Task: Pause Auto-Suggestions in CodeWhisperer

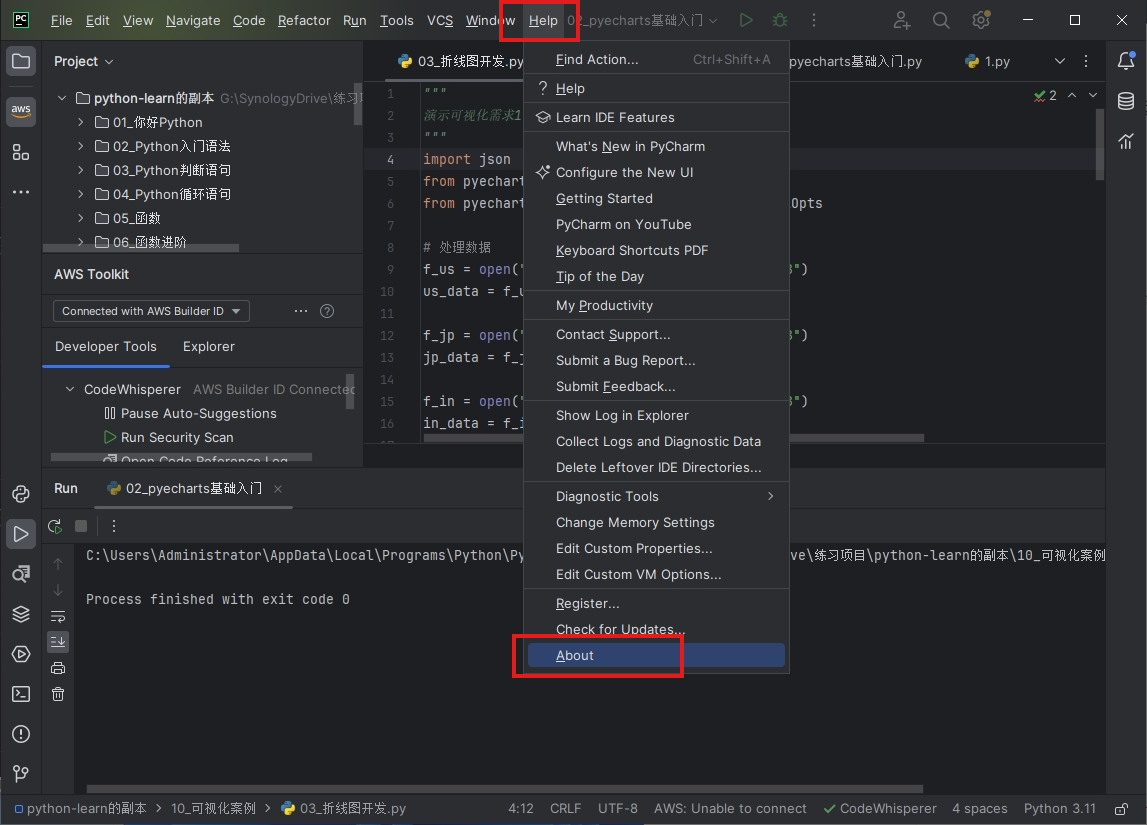Action: [x=198, y=413]
